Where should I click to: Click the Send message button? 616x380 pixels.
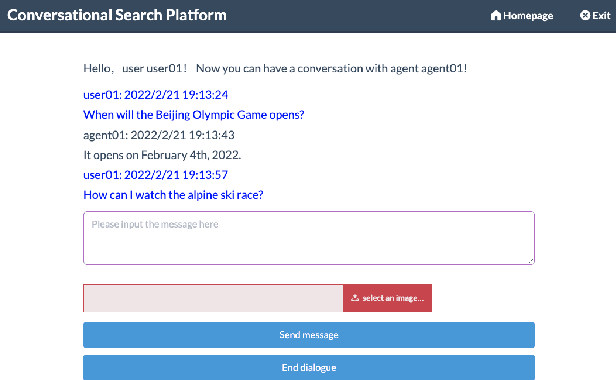coord(309,335)
